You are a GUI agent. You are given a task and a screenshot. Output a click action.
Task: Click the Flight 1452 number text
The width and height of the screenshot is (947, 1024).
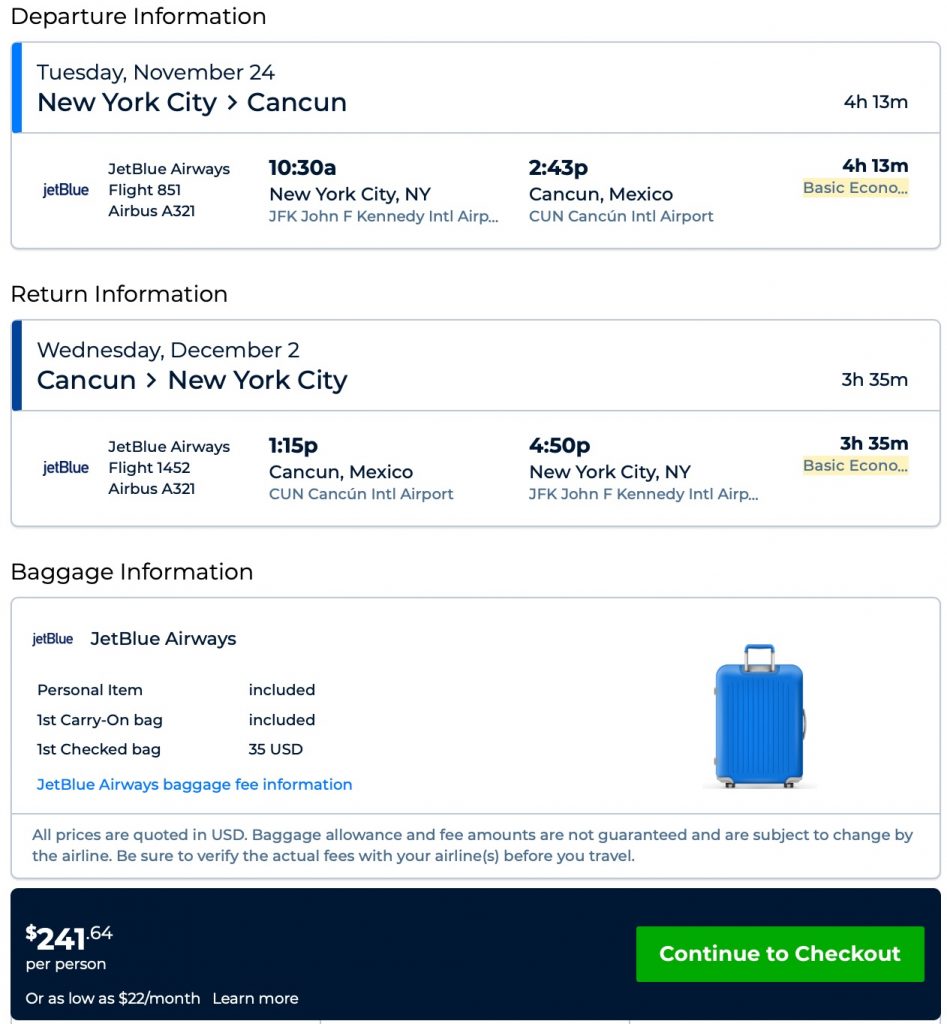tap(149, 468)
